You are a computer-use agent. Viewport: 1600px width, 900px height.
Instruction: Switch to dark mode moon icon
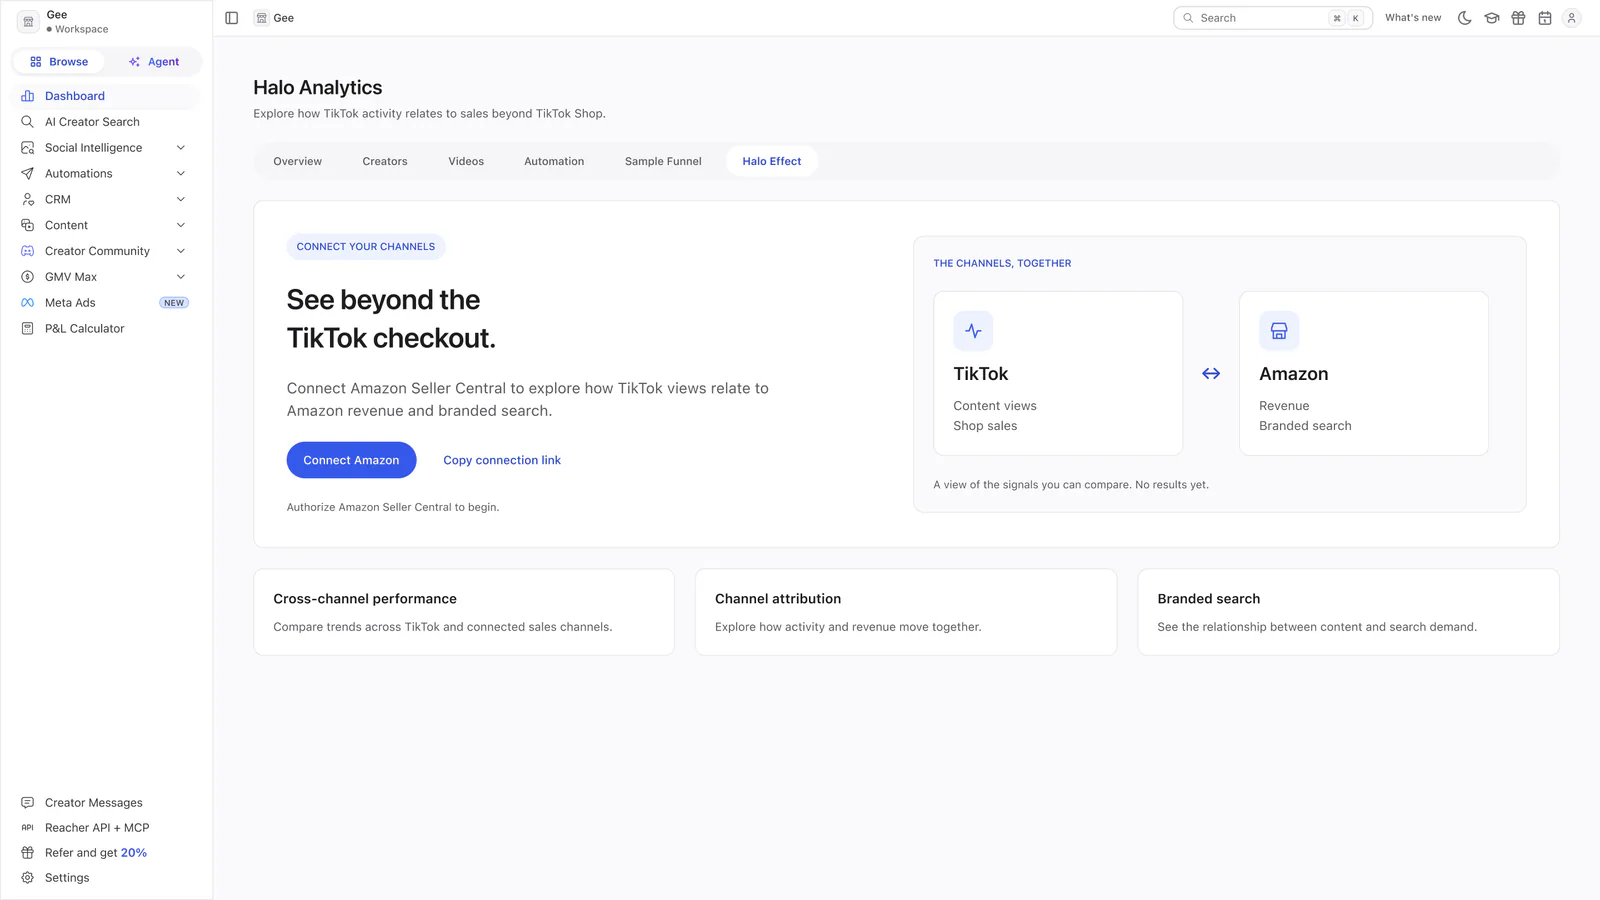(x=1464, y=18)
